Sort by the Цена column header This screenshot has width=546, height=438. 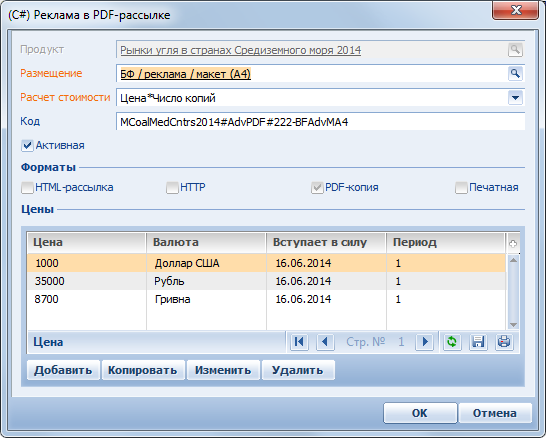[x=86, y=242]
